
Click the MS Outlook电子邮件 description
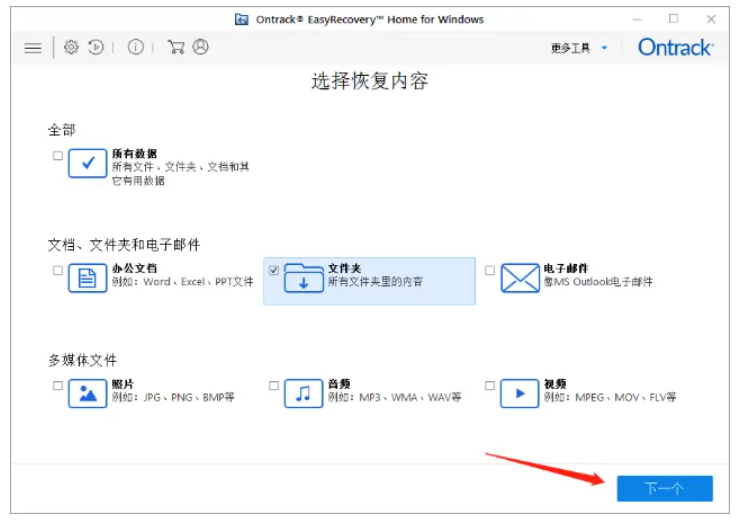(x=599, y=282)
